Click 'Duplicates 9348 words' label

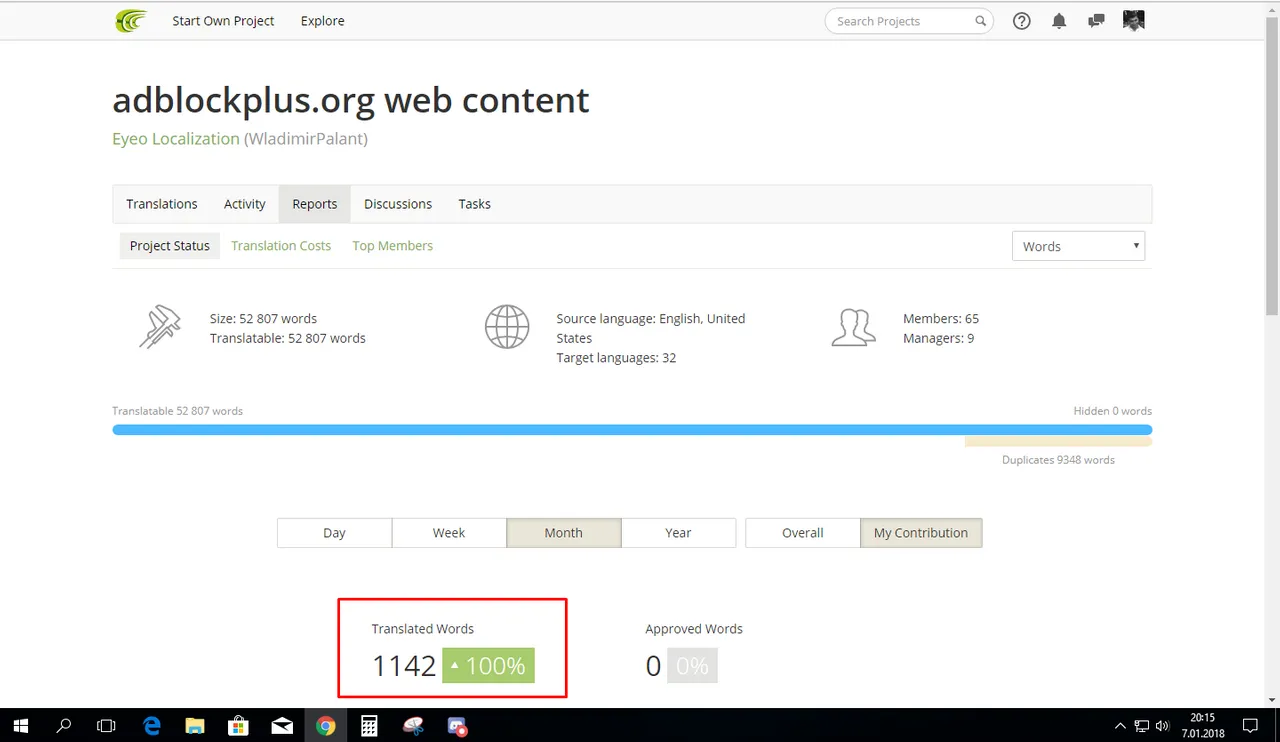(1058, 460)
